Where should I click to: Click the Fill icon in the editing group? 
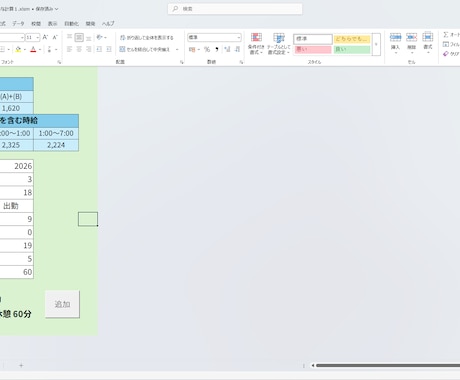pyautogui.click(x=446, y=44)
